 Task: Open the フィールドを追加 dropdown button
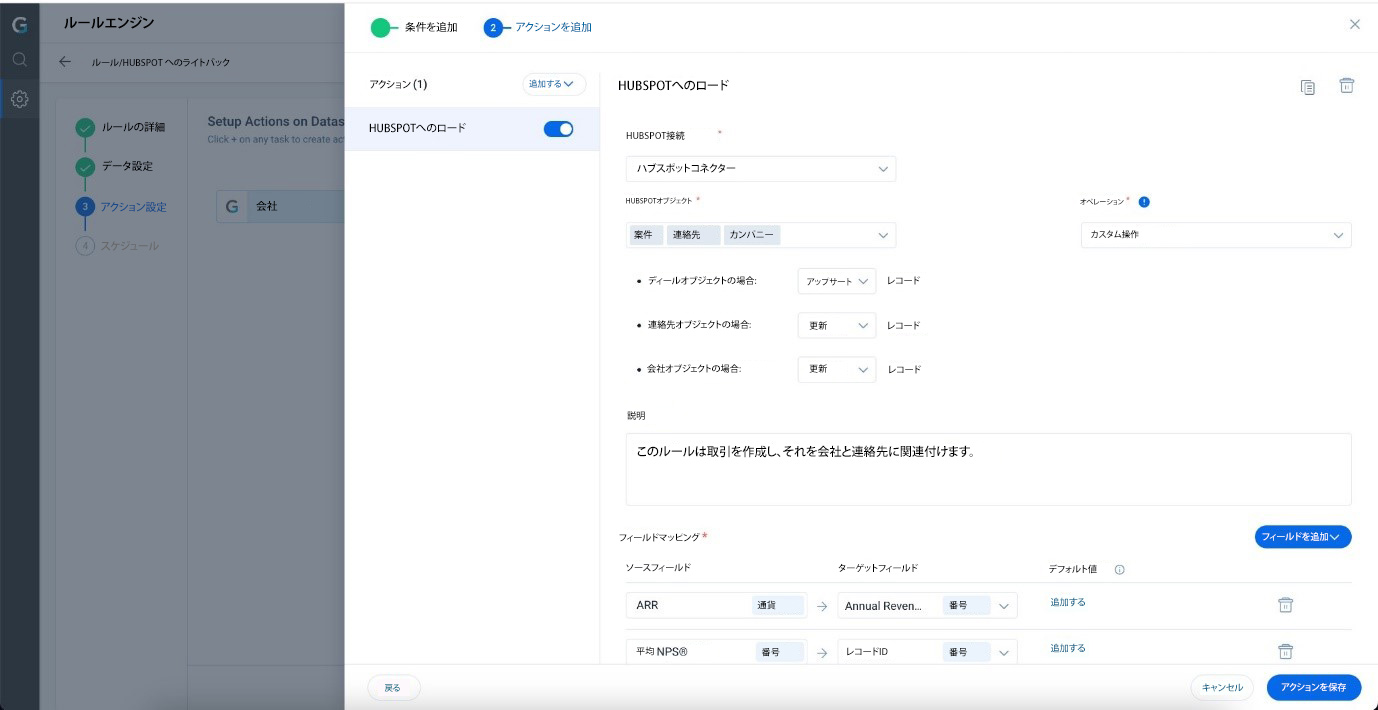point(1303,537)
